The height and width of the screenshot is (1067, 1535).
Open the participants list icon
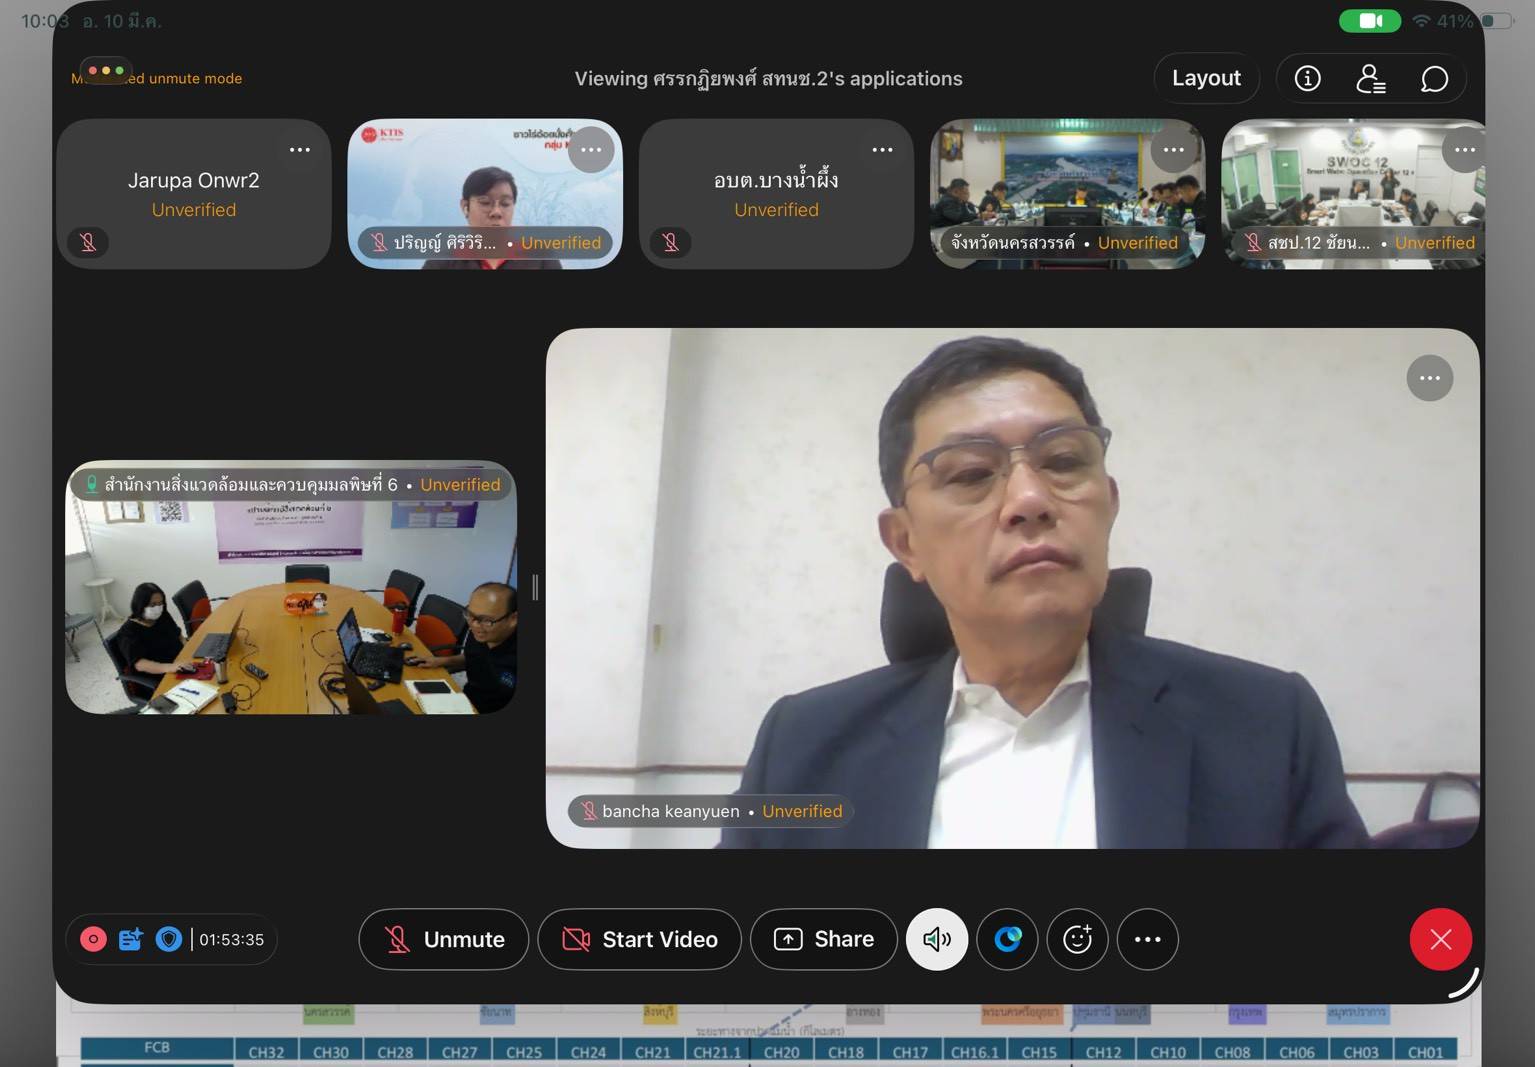[1370, 78]
